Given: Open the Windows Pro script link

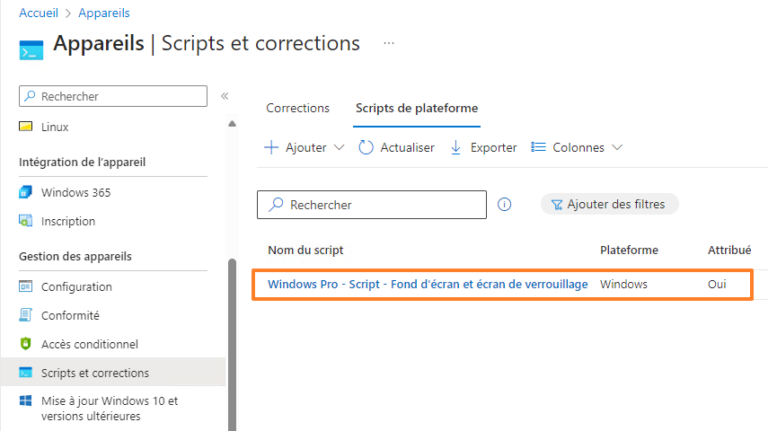Looking at the screenshot, I should [427, 284].
